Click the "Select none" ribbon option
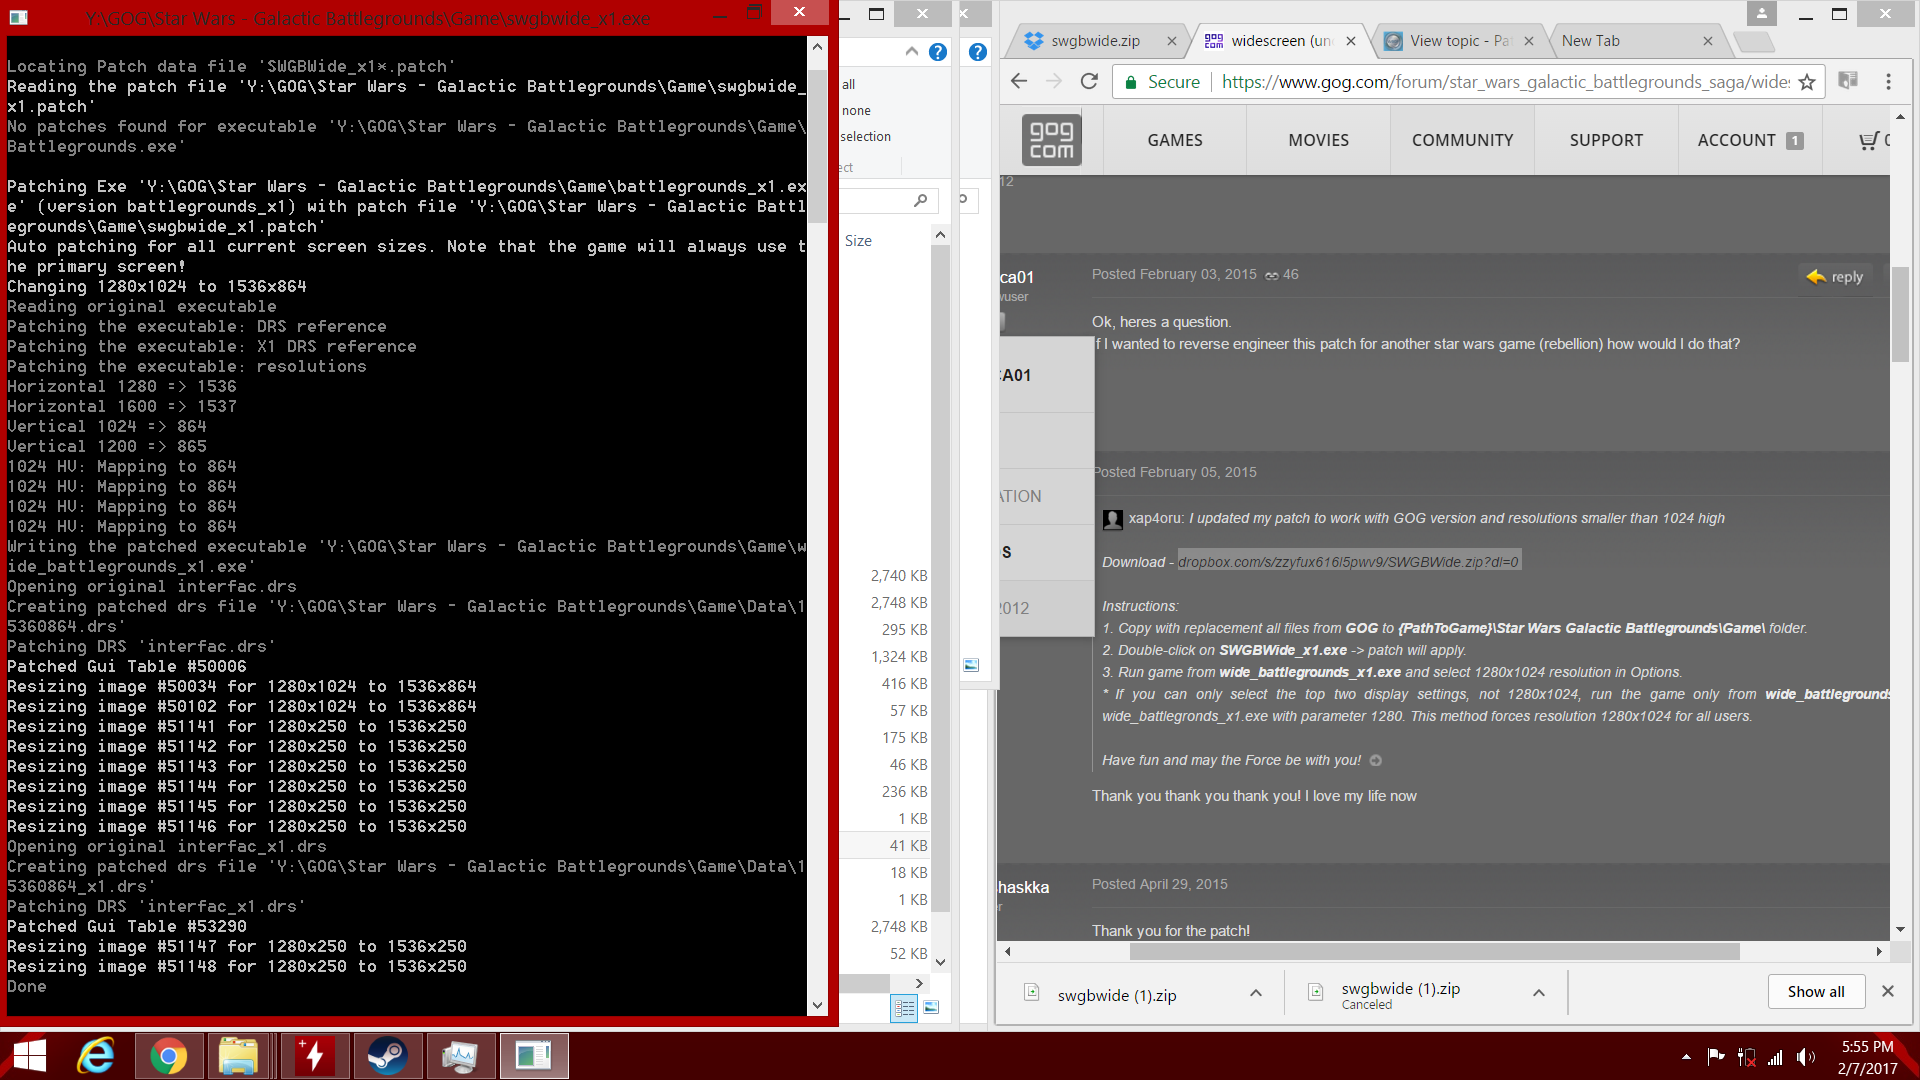 pyautogui.click(x=856, y=111)
